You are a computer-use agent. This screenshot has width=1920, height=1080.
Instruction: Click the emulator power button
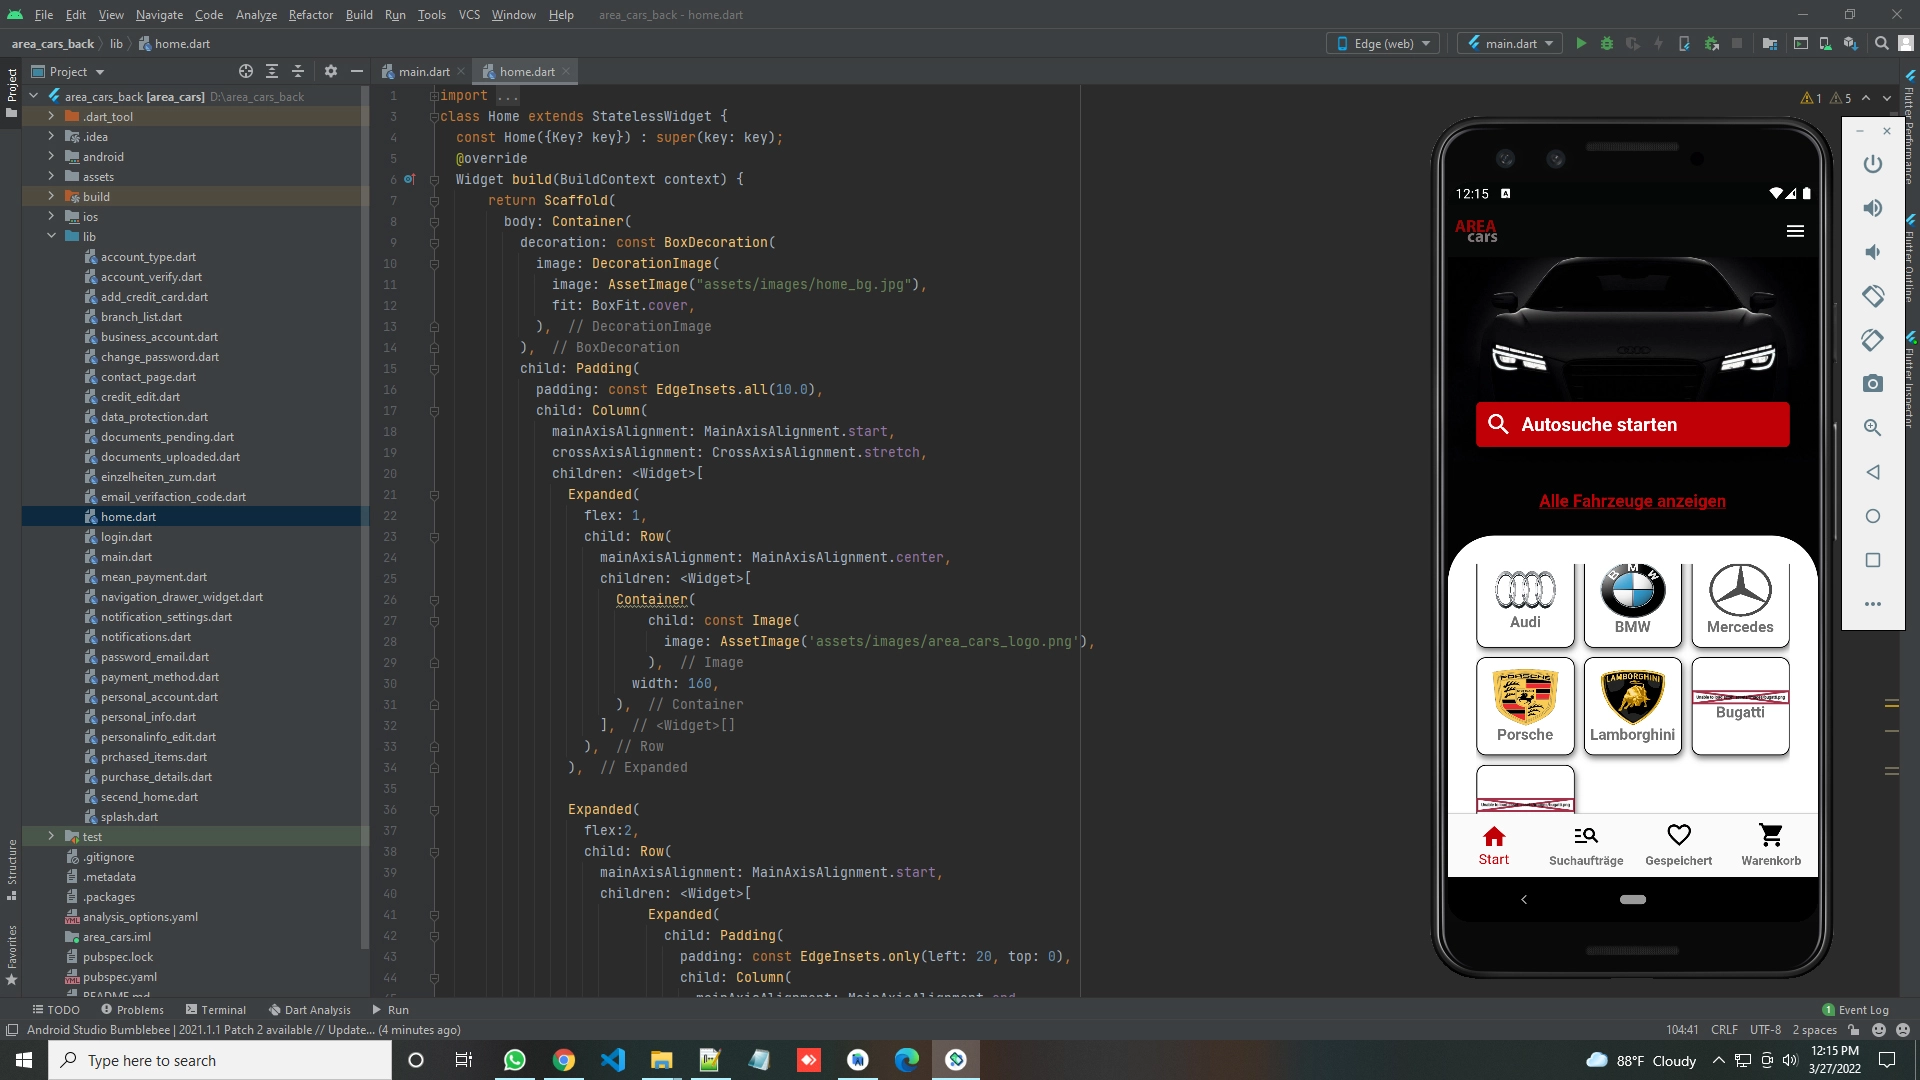click(x=1873, y=164)
